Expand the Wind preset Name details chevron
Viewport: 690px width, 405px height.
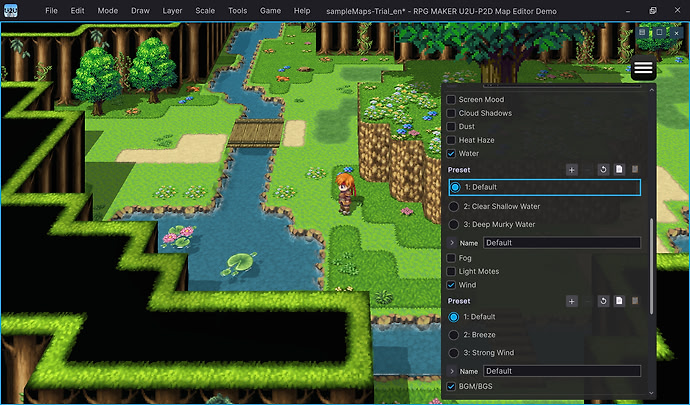pos(452,371)
